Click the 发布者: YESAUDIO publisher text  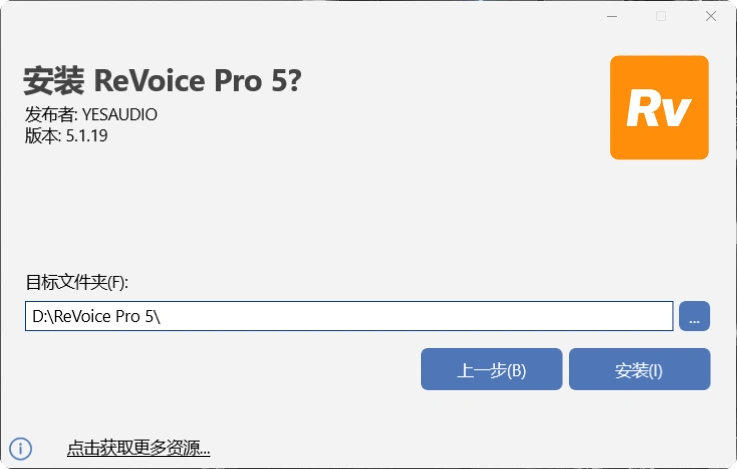click(91, 114)
